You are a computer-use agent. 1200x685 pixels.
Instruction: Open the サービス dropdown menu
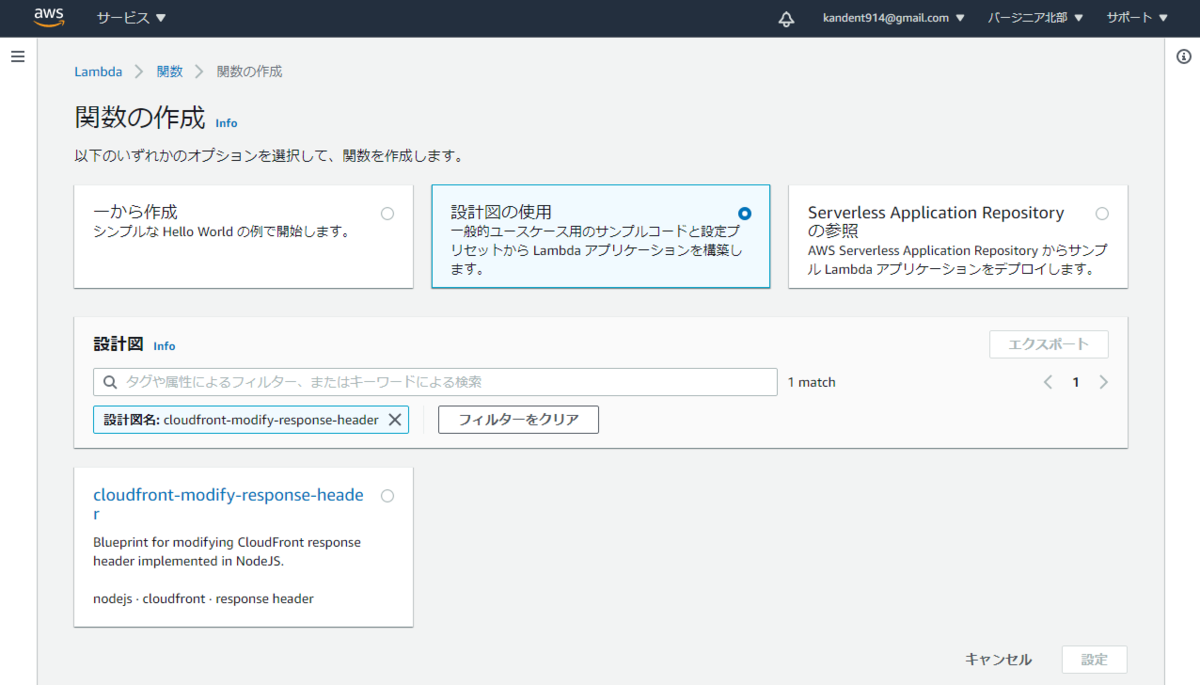131,18
